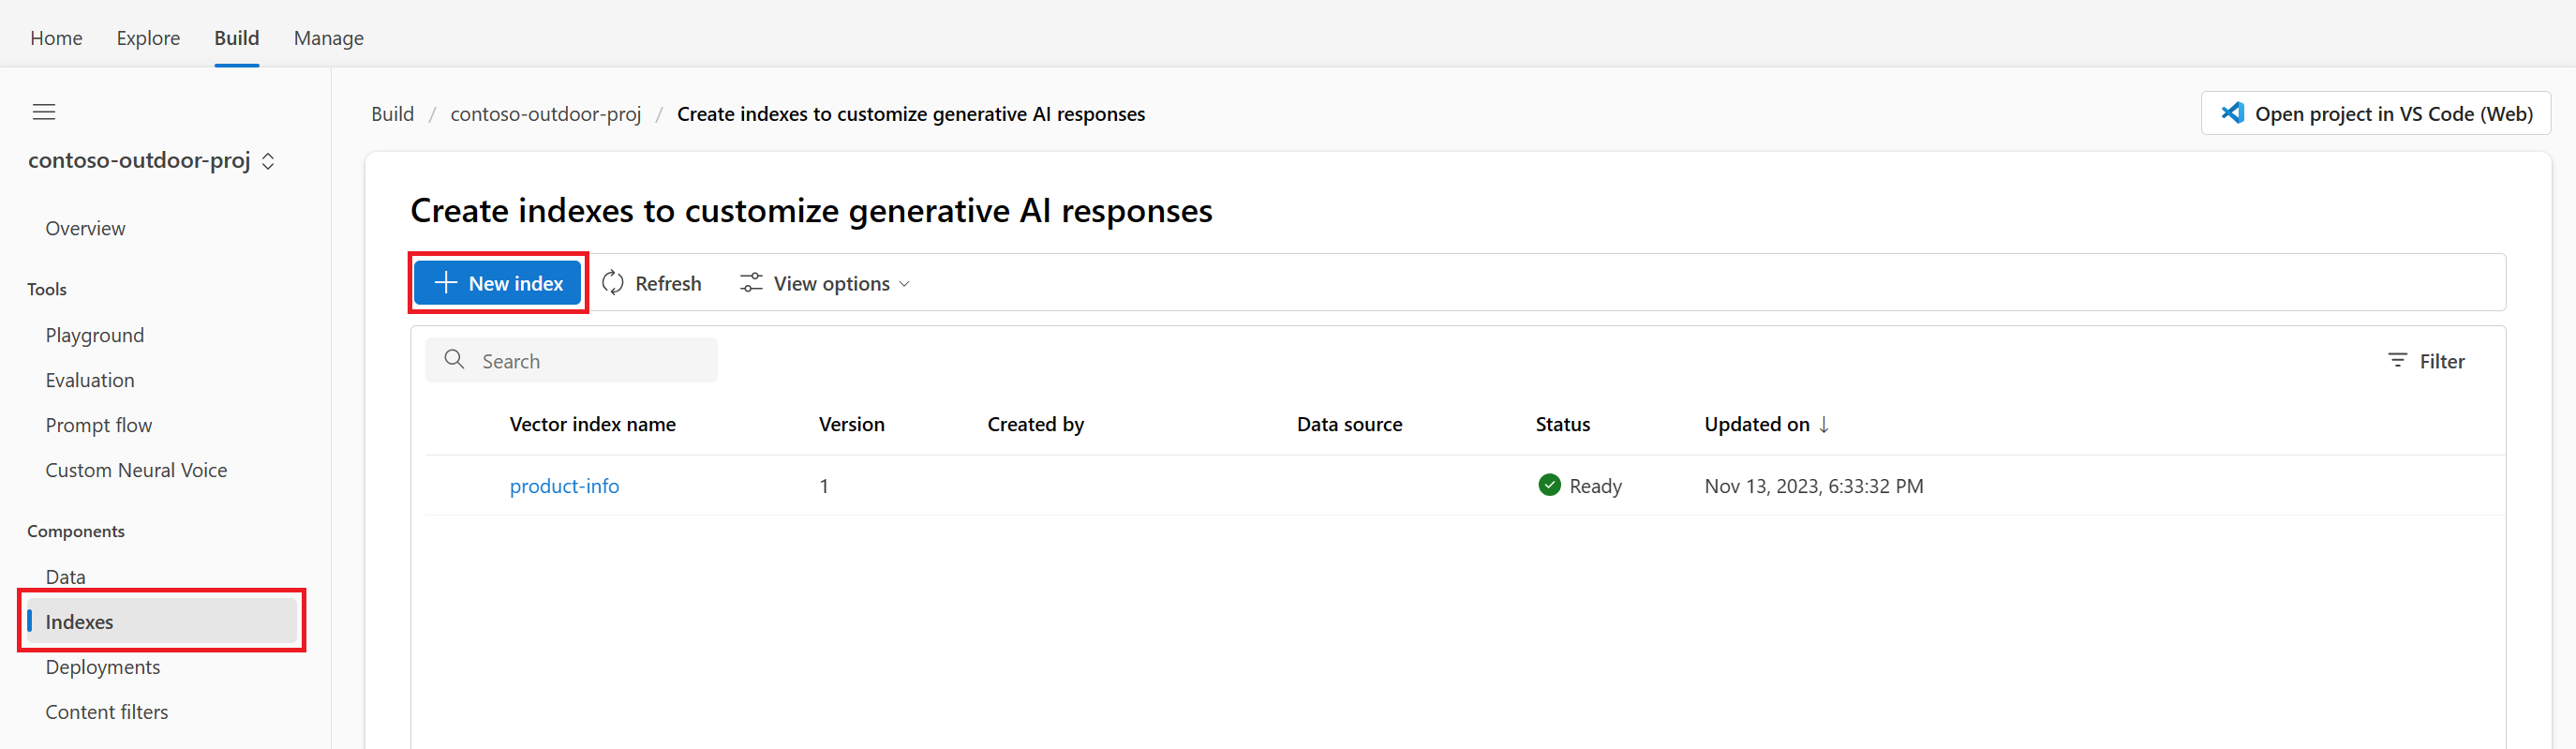Select Custom Neural Voice
This screenshot has height=749, width=2576.
pyautogui.click(x=136, y=470)
